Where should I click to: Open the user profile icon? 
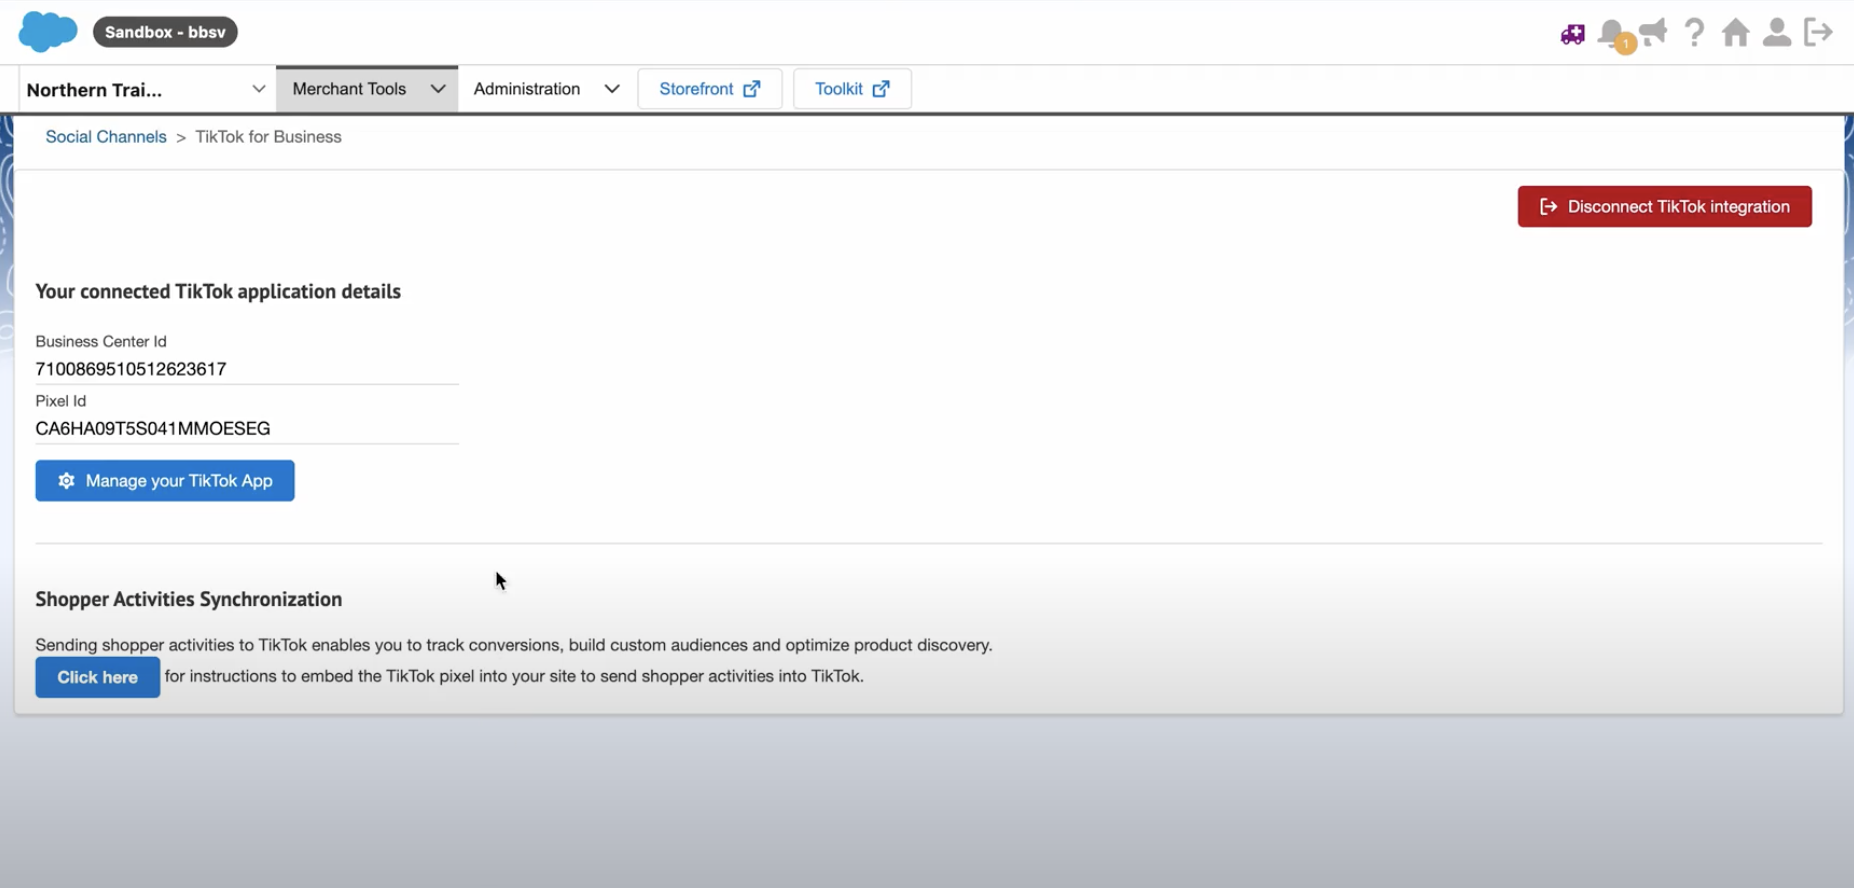coord(1776,33)
